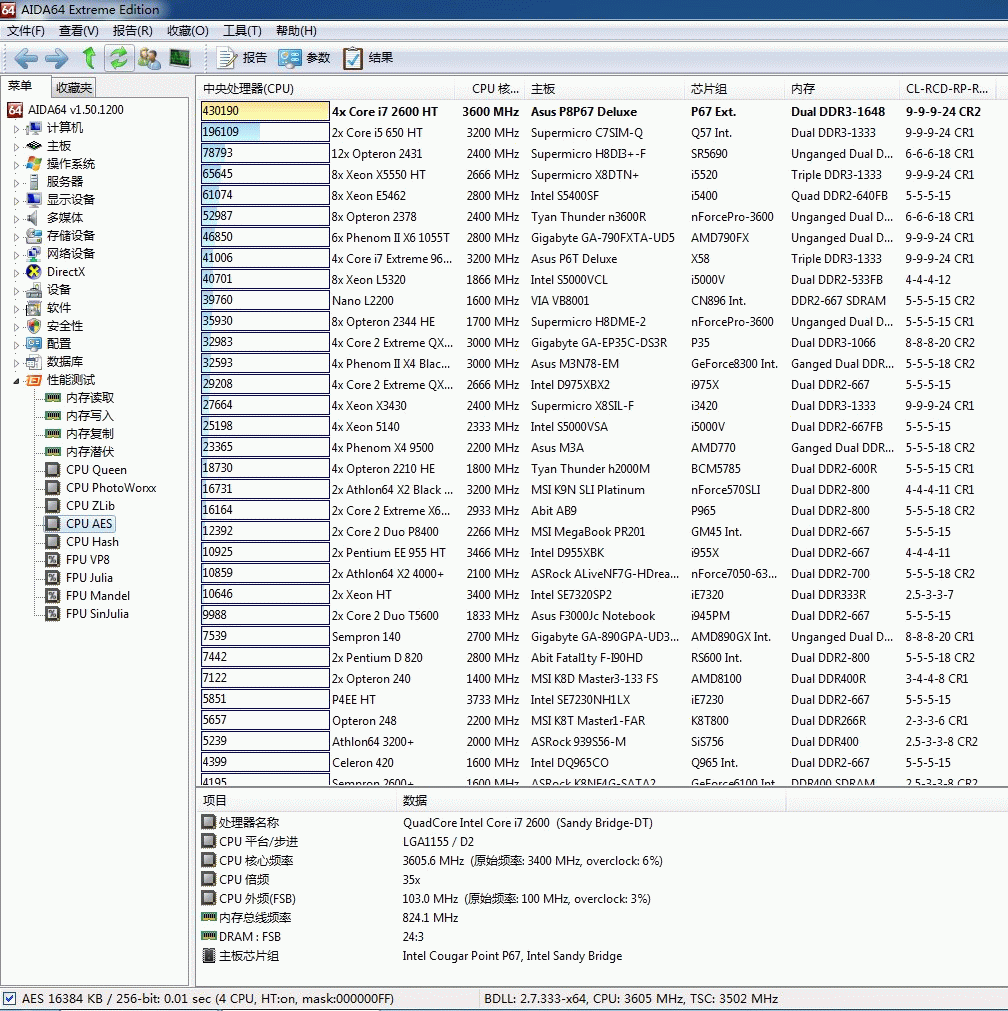Click the 参数 (Parameters) toolbar icon

point(290,58)
